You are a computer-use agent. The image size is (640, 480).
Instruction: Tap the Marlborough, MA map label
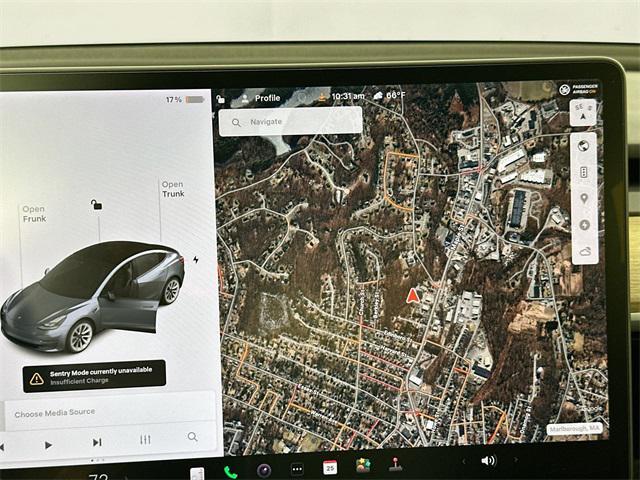[574, 429]
